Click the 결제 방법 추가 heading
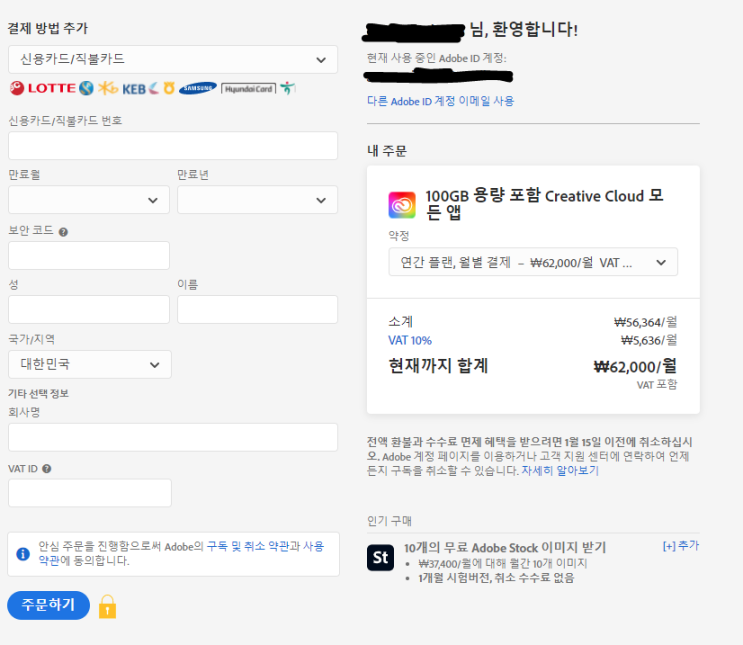This screenshot has width=743, height=645. click(x=48, y=28)
